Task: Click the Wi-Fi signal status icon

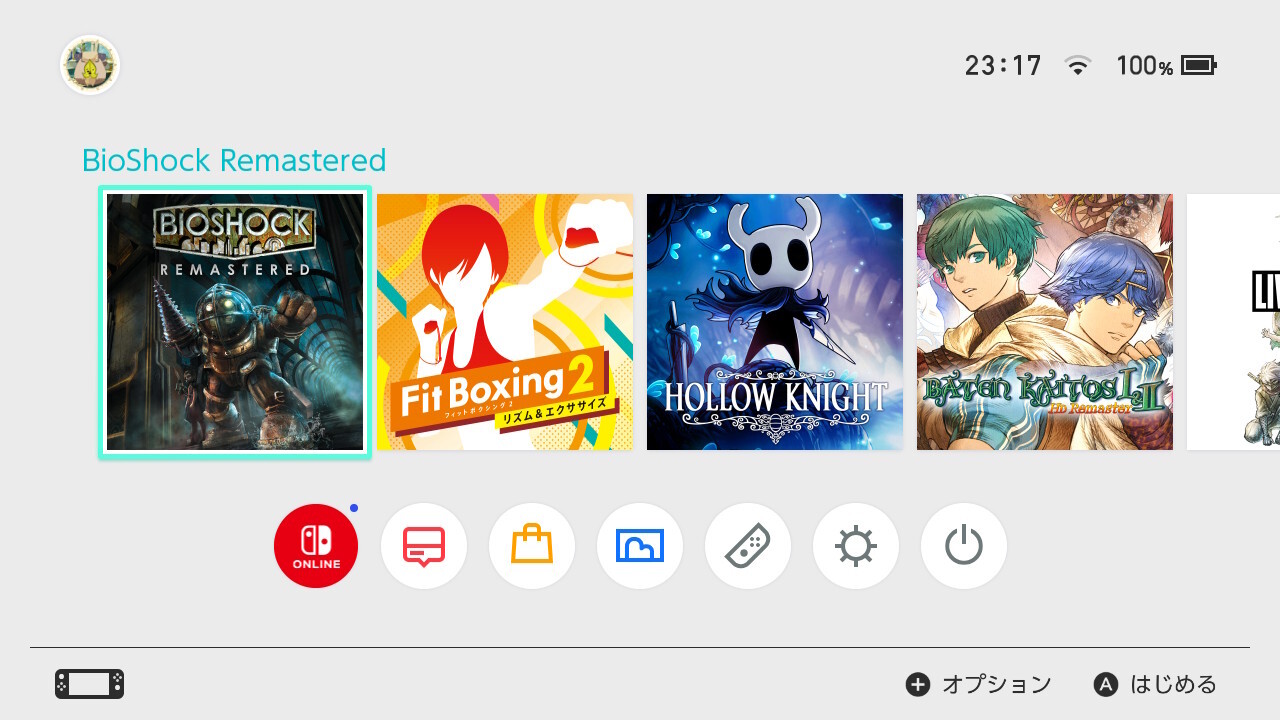Action: click(1078, 66)
